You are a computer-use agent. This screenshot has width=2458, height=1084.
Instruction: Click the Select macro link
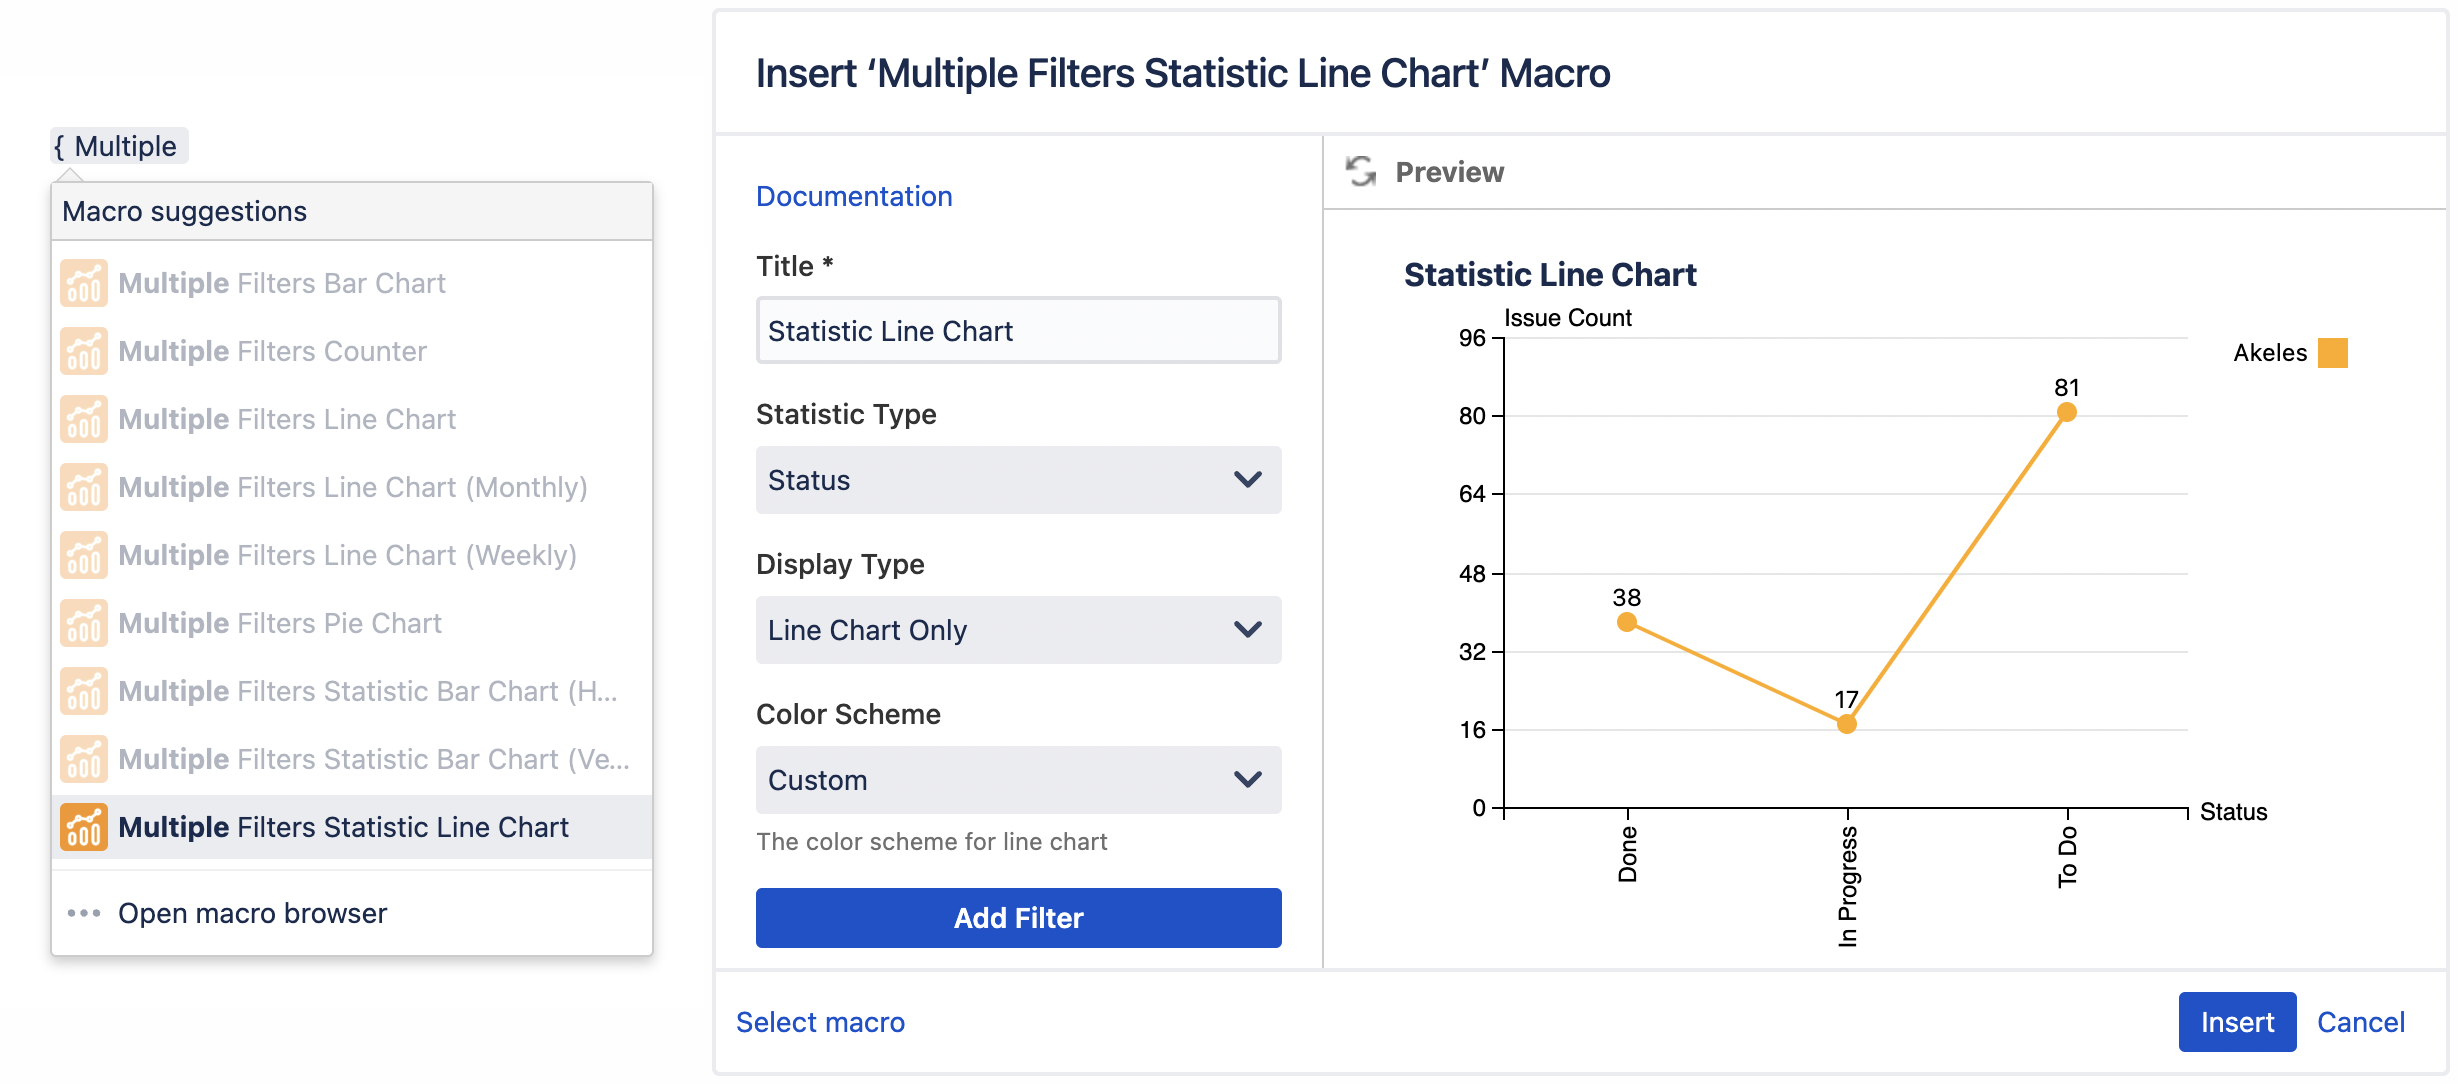(x=820, y=1022)
